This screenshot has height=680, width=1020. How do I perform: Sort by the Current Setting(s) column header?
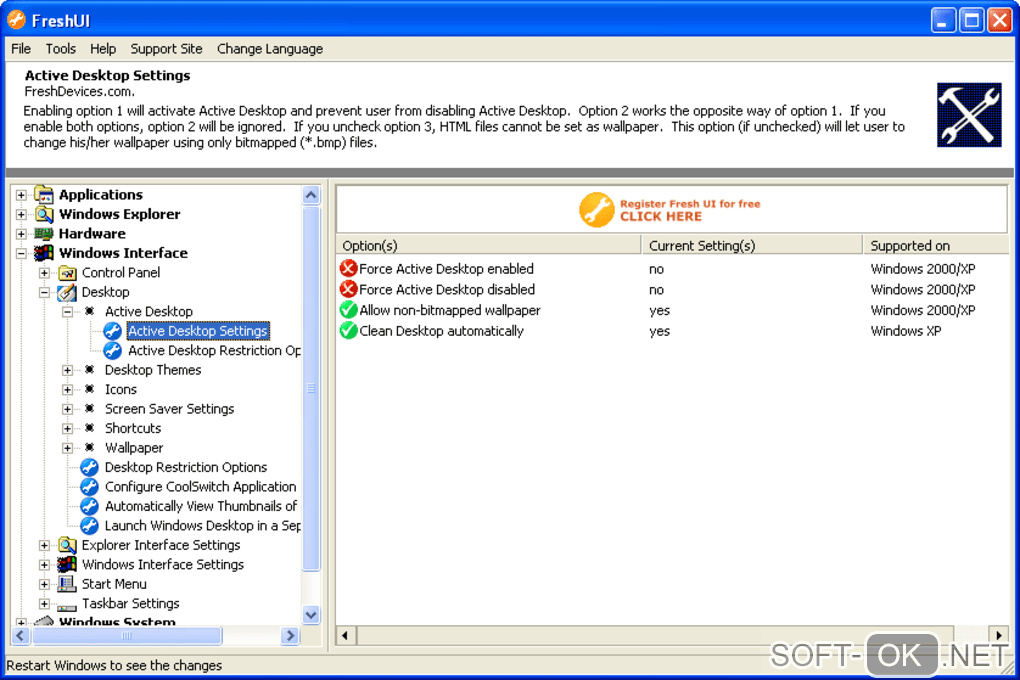pyautogui.click(x=752, y=245)
